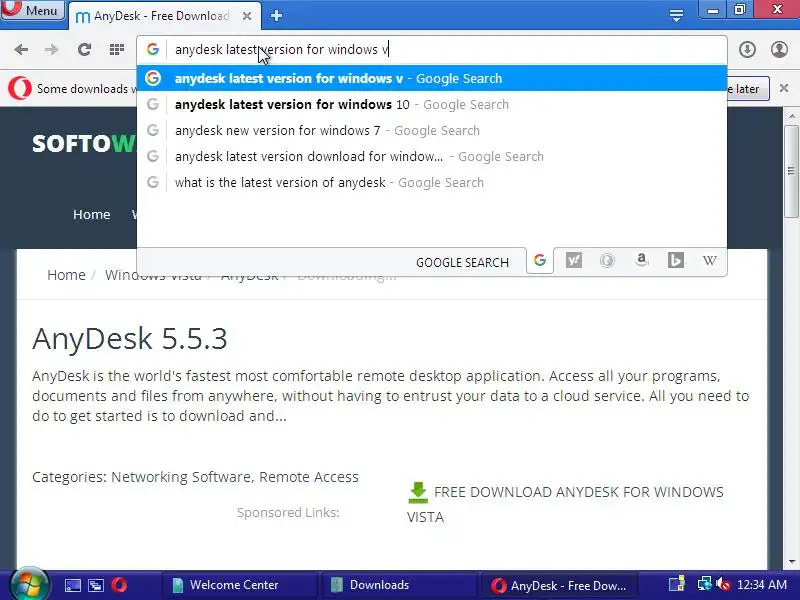
Task: Click the scrollbar down arrow
Action: pos(791,562)
